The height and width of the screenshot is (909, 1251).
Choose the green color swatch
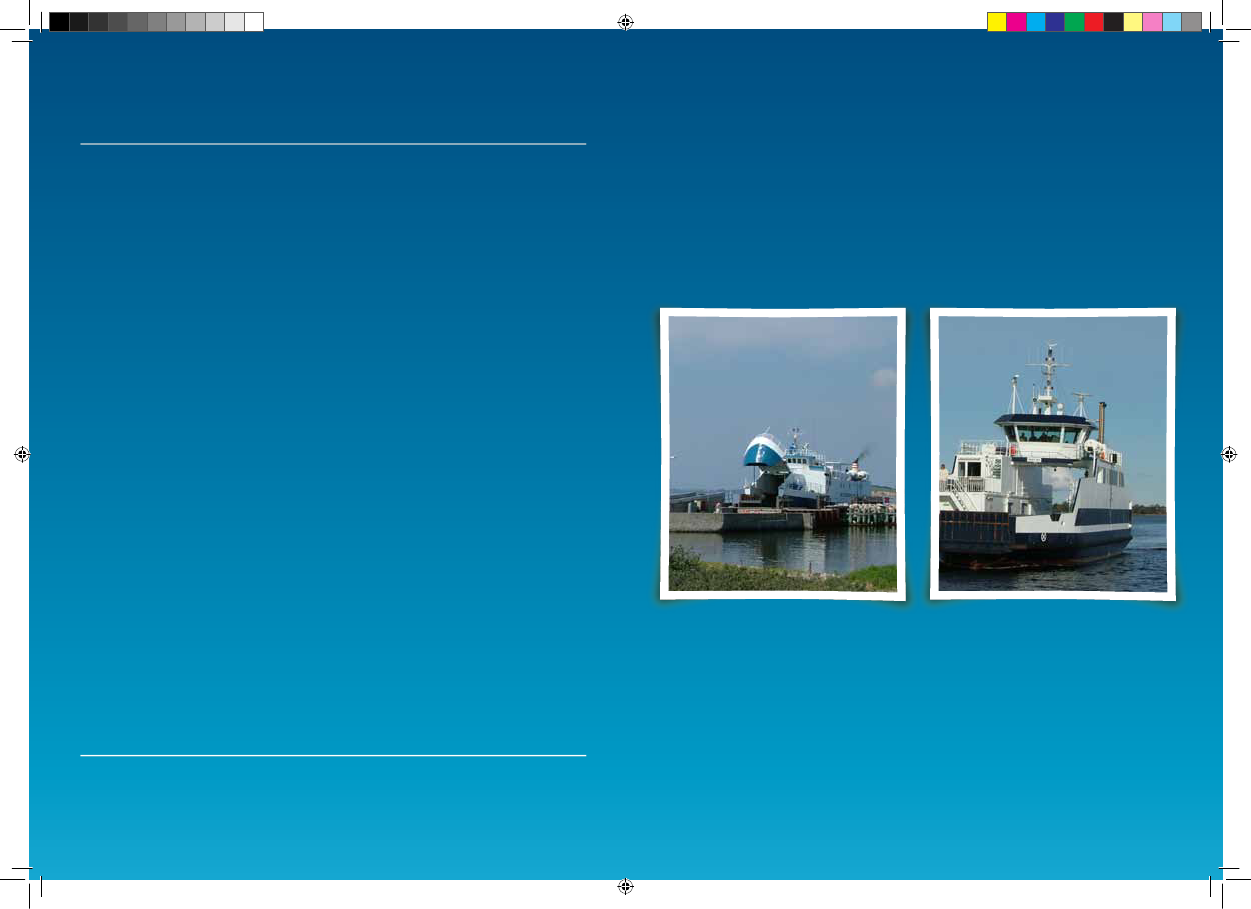click(1074, 22)
